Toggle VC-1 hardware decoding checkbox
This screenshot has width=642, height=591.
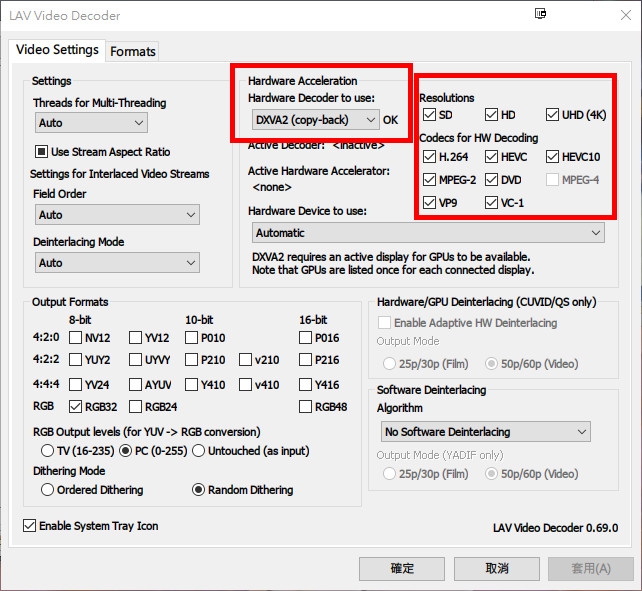(x=491, y=202)
